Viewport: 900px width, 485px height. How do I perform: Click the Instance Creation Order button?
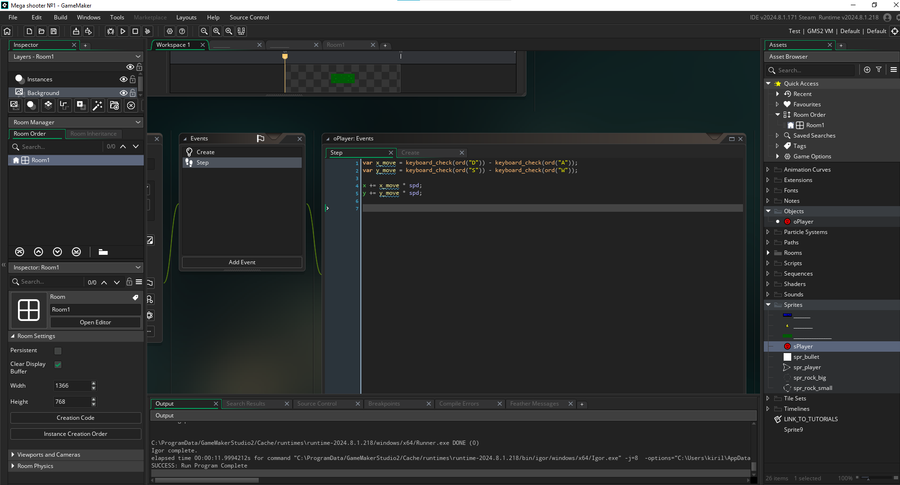(x=75, y=434)
